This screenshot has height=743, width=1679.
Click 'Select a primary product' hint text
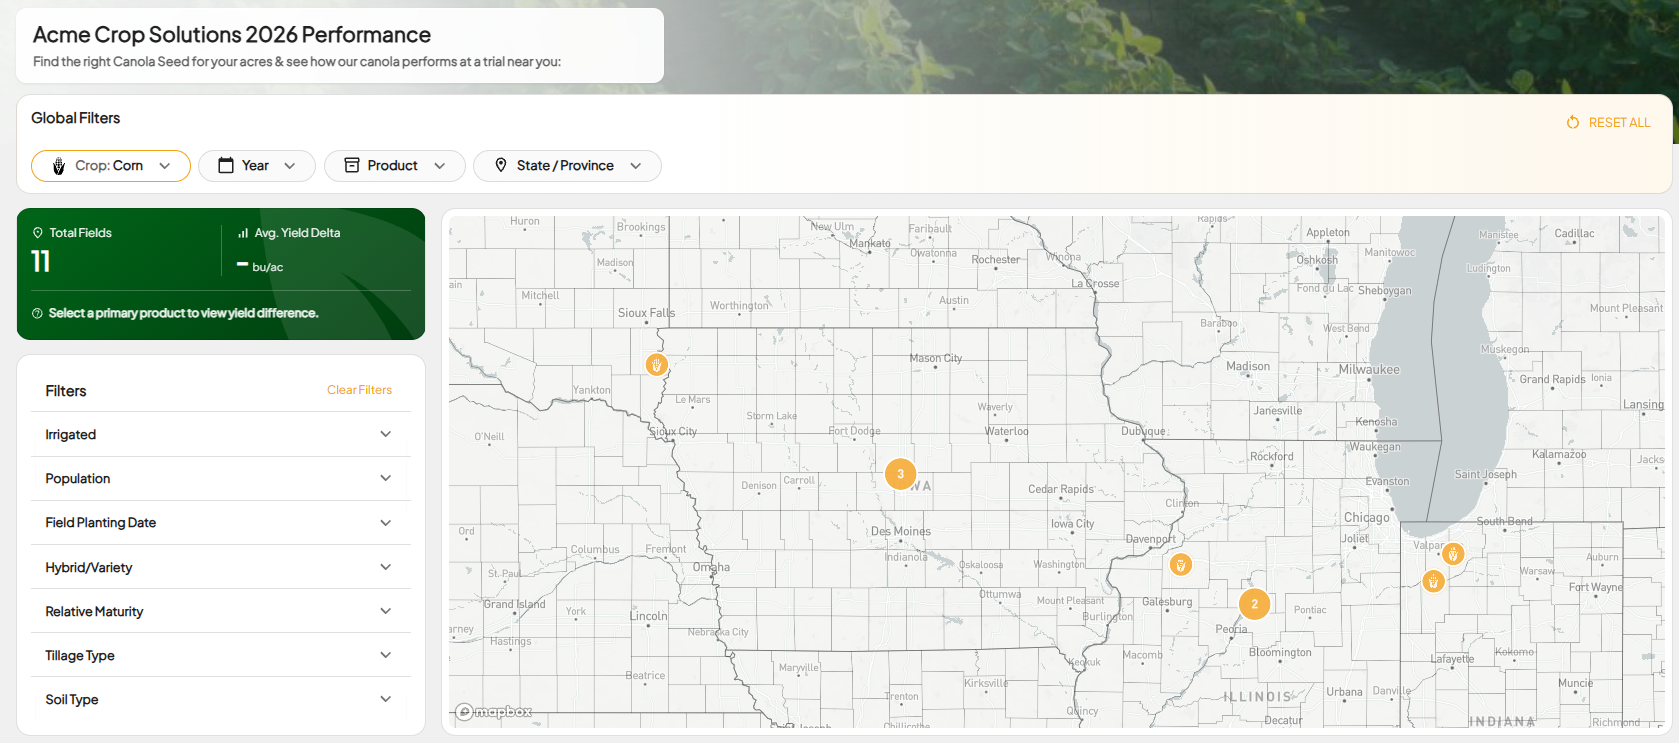[x=184, y=313]
